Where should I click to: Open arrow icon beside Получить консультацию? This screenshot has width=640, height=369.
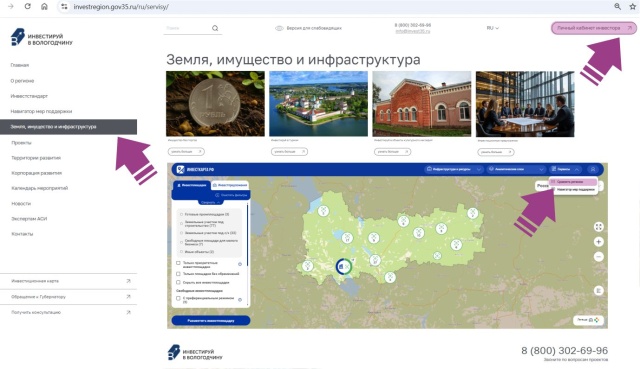(129, 312)
